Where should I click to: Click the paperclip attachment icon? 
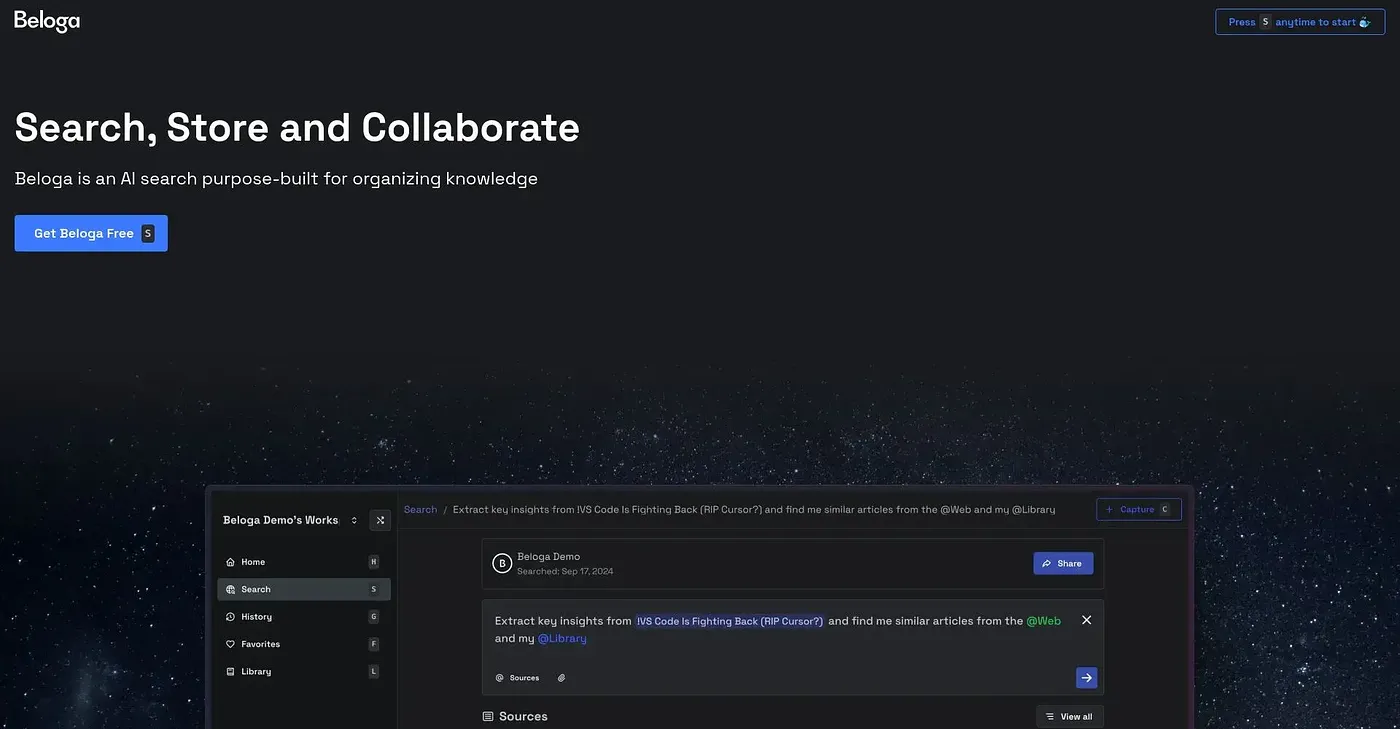point(562,678)
